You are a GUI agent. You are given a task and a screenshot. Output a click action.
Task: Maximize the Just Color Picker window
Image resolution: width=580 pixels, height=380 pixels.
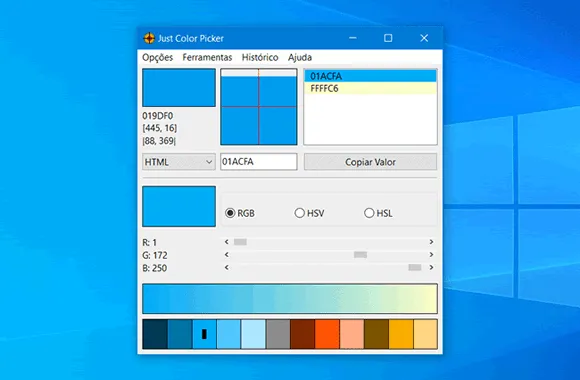(388, 38)
